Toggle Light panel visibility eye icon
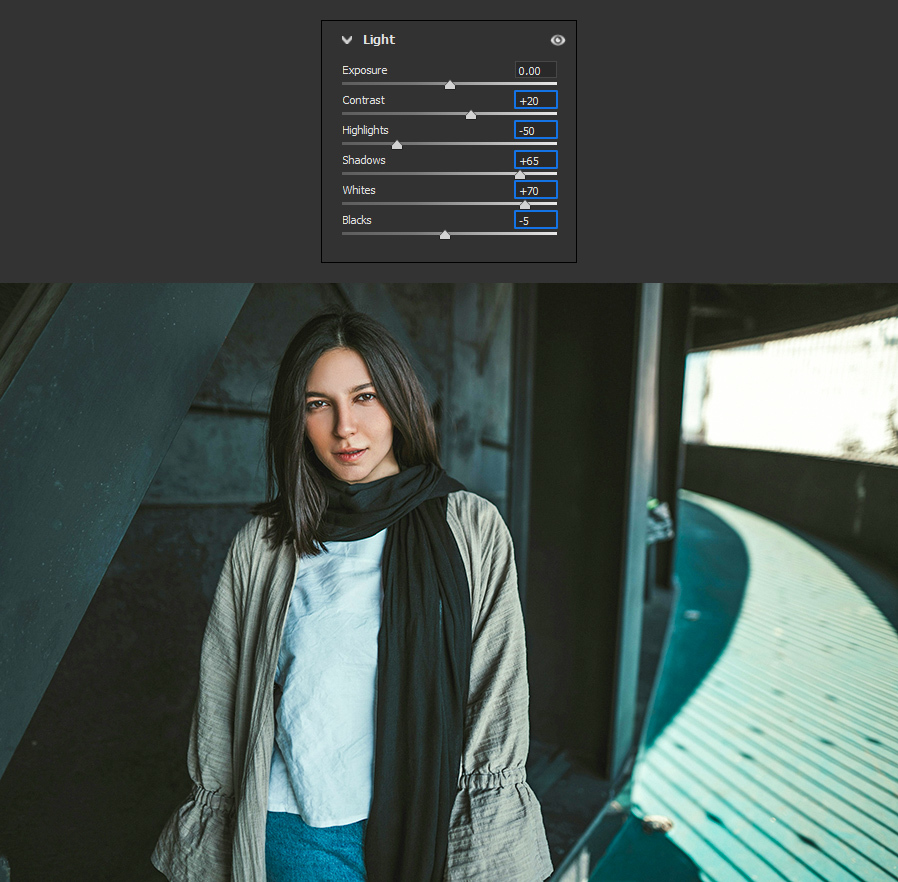This screenshot has width=898, height=882. (x=557, y=40)
